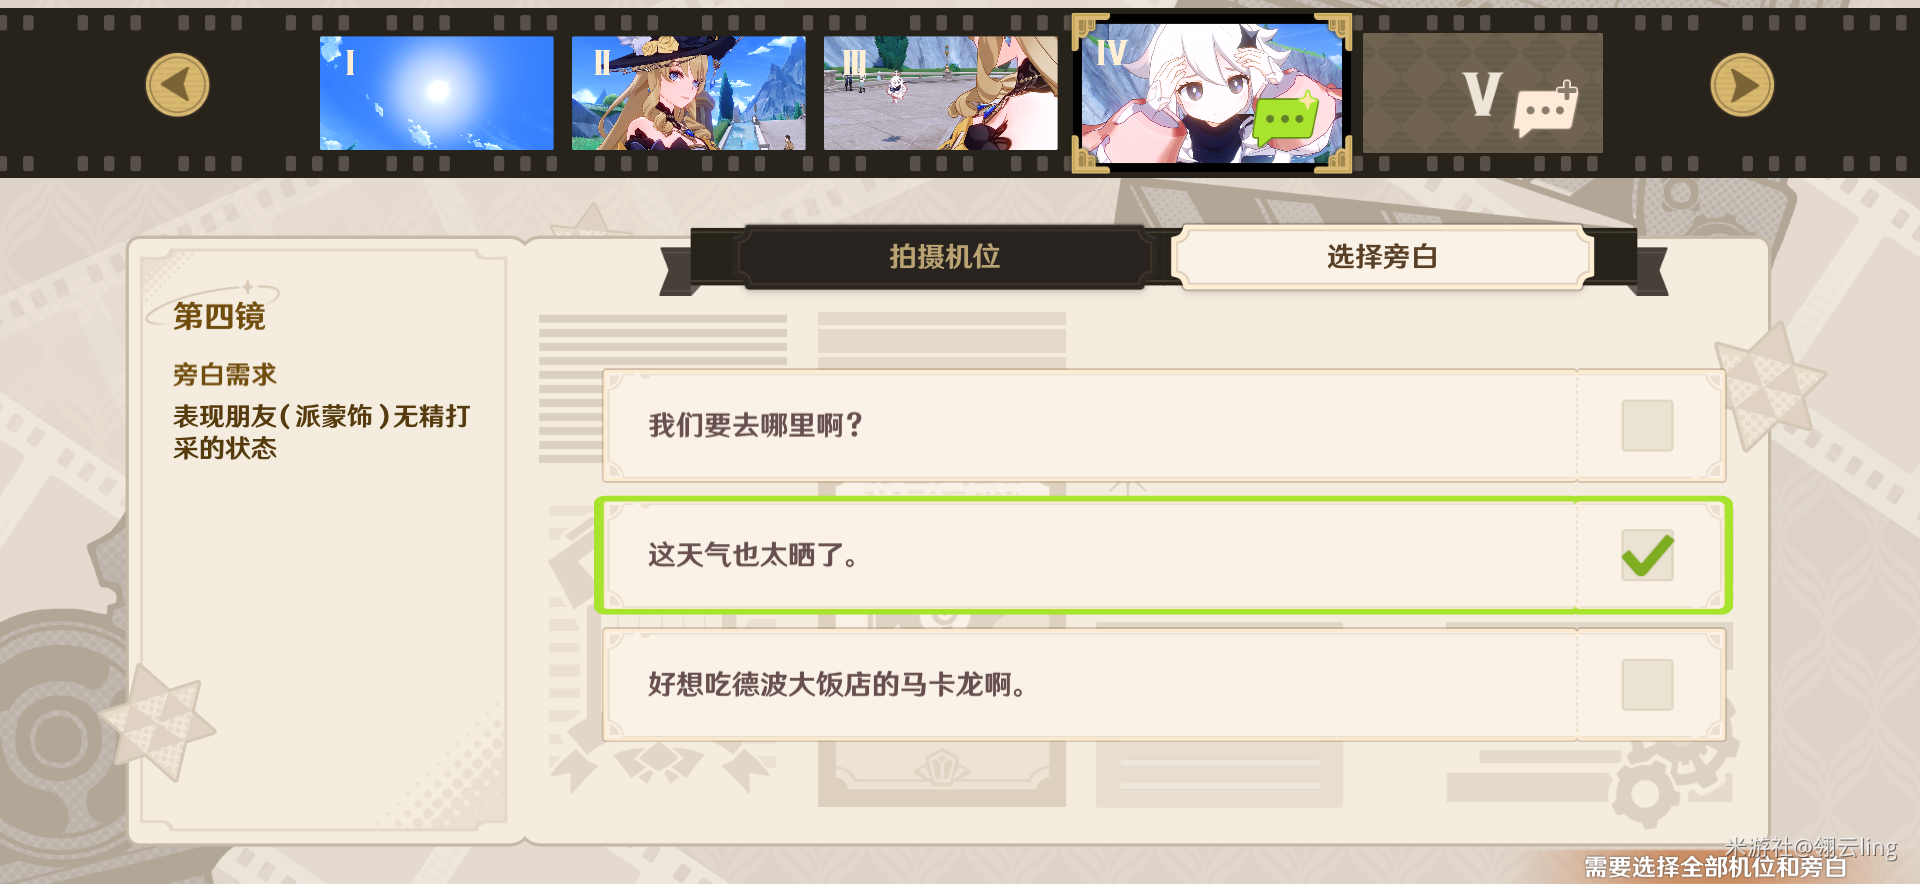Select film frame I with sunny sky
The height and width of the screenshot is (884, 1920).
click(437, 93)
